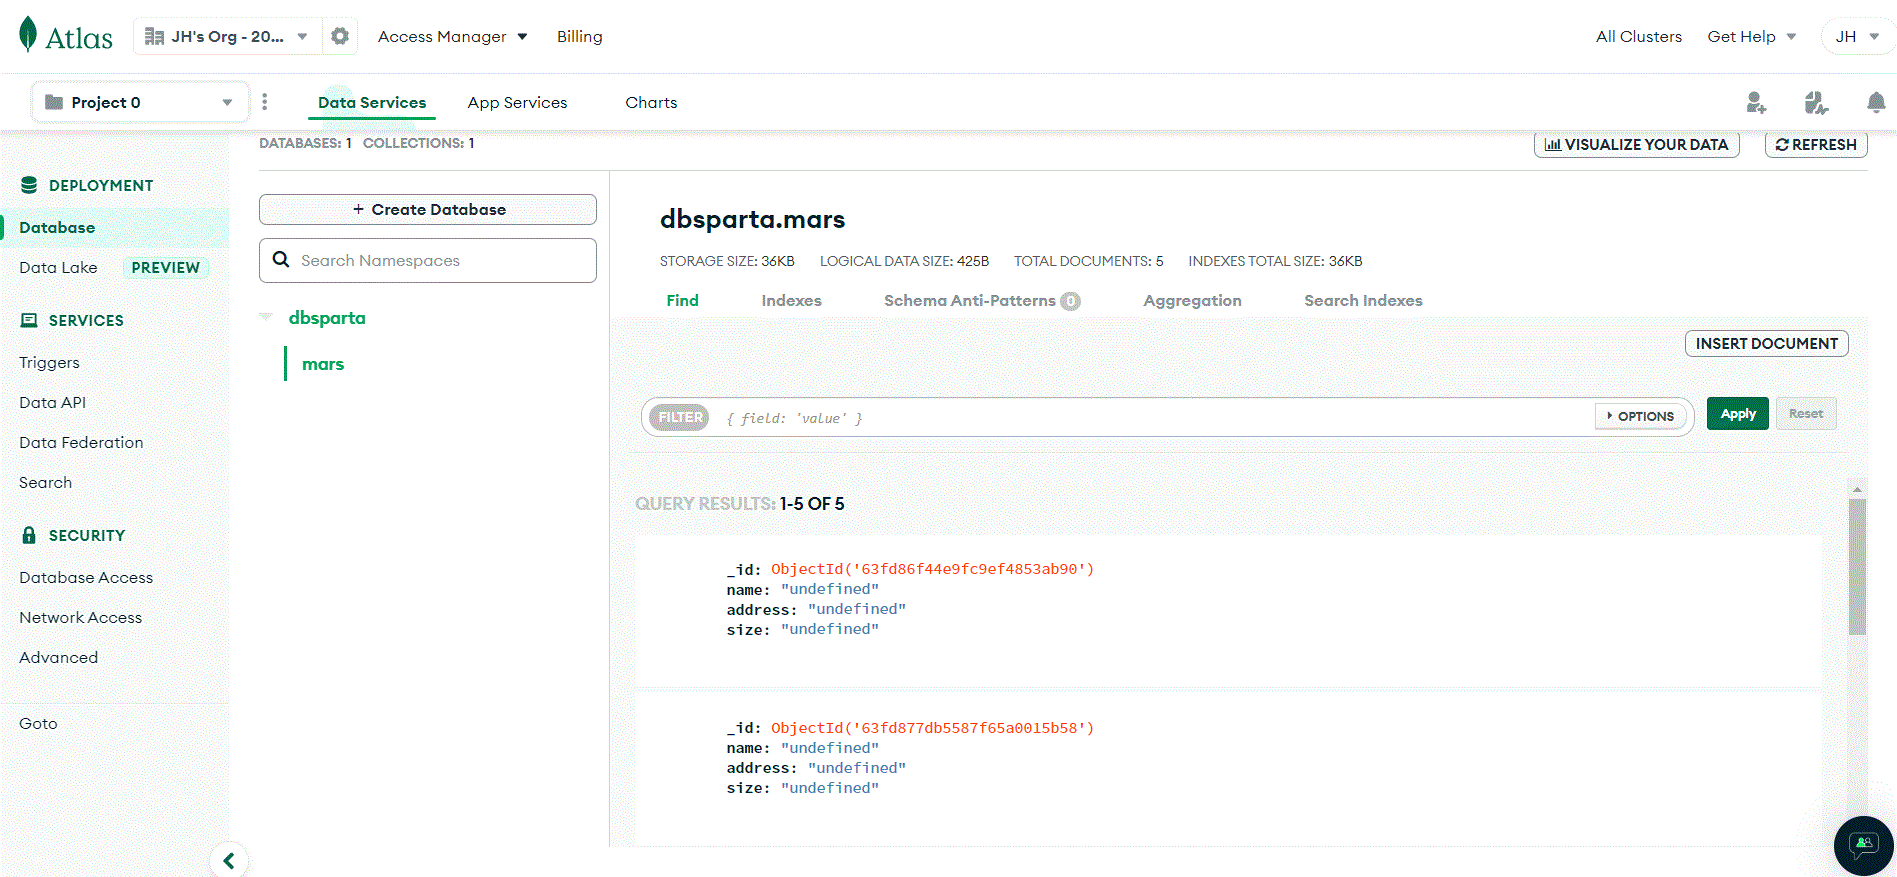Viewport: 1897px width, 877px height.
Task: Collapse the dbsparta database tree
Action: [x=266, y=318]
